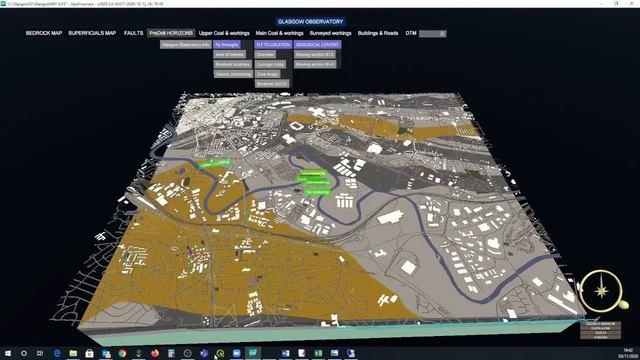This screenshot has width=640, height=360.
Task: Open the SUPERFICIALS MAP menu
Action: (92, 33)
